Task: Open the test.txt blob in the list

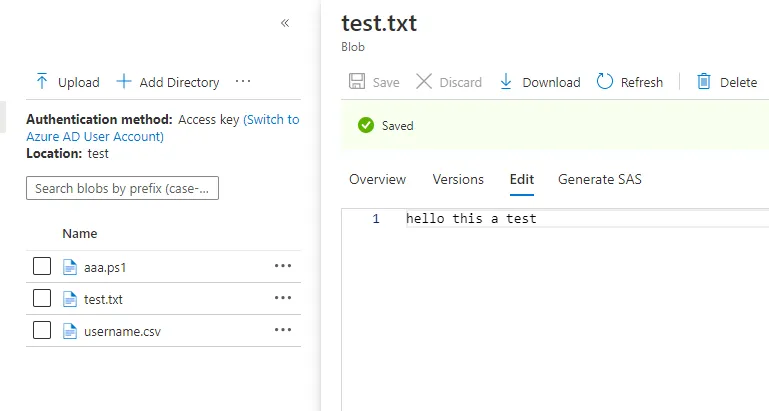Action: 103,299
